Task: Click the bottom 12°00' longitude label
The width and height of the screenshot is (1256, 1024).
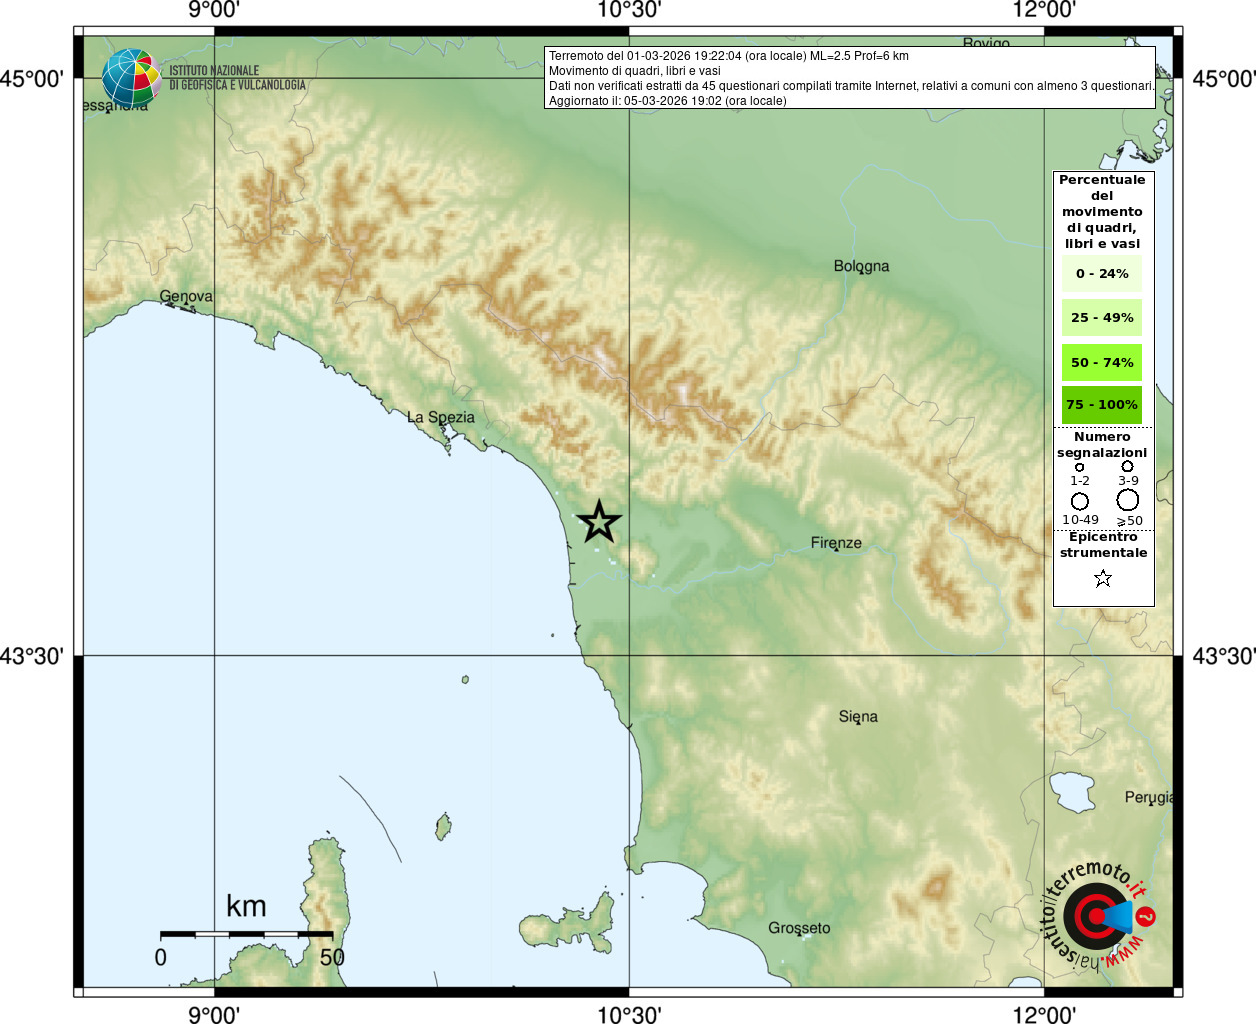Action: pyautogui.click(x=1044, y=1014)
